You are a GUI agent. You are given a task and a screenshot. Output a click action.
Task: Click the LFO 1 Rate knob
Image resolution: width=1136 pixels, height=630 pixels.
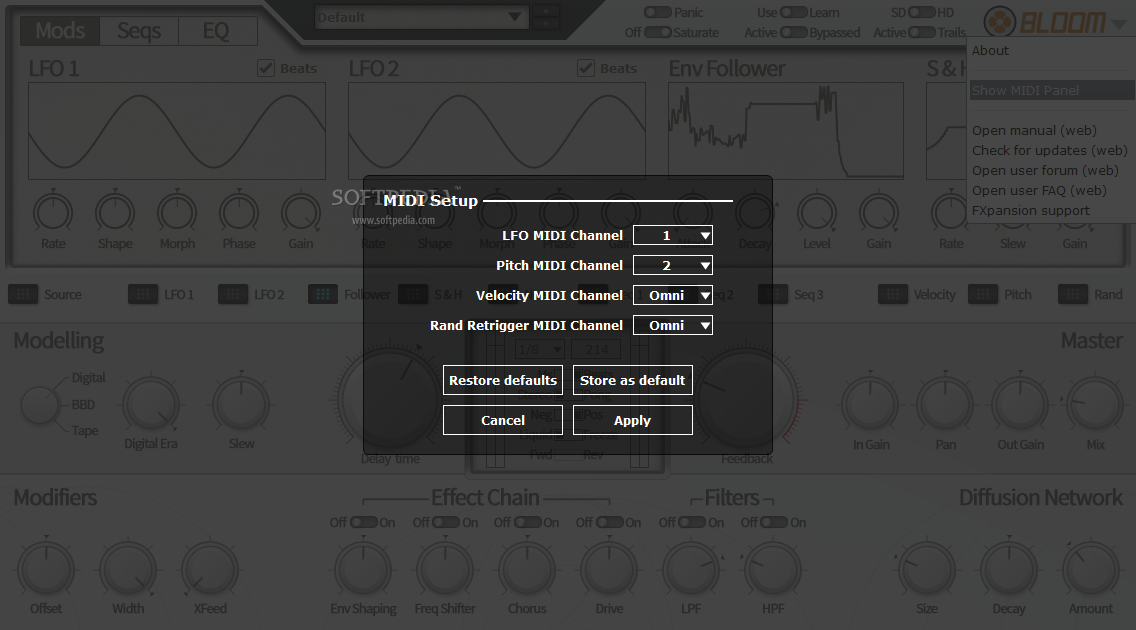tap(53, 212)
